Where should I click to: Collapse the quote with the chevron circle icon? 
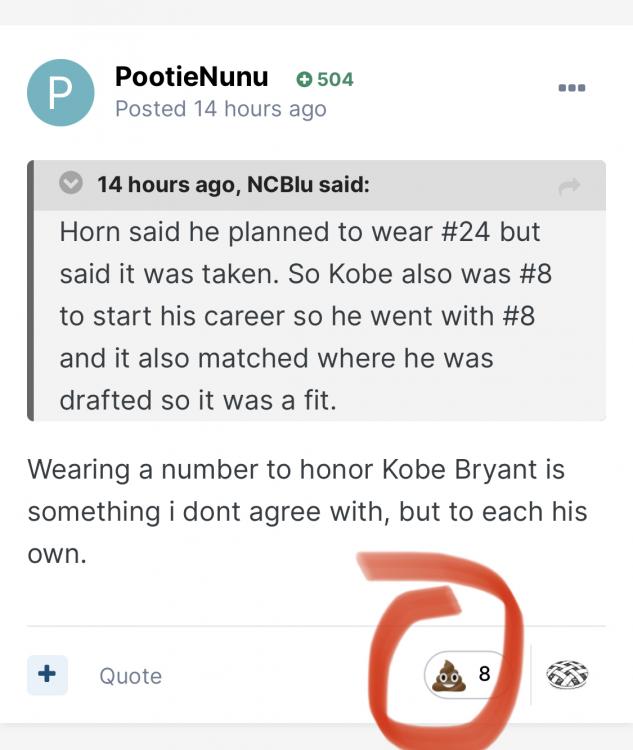point(71,184)
